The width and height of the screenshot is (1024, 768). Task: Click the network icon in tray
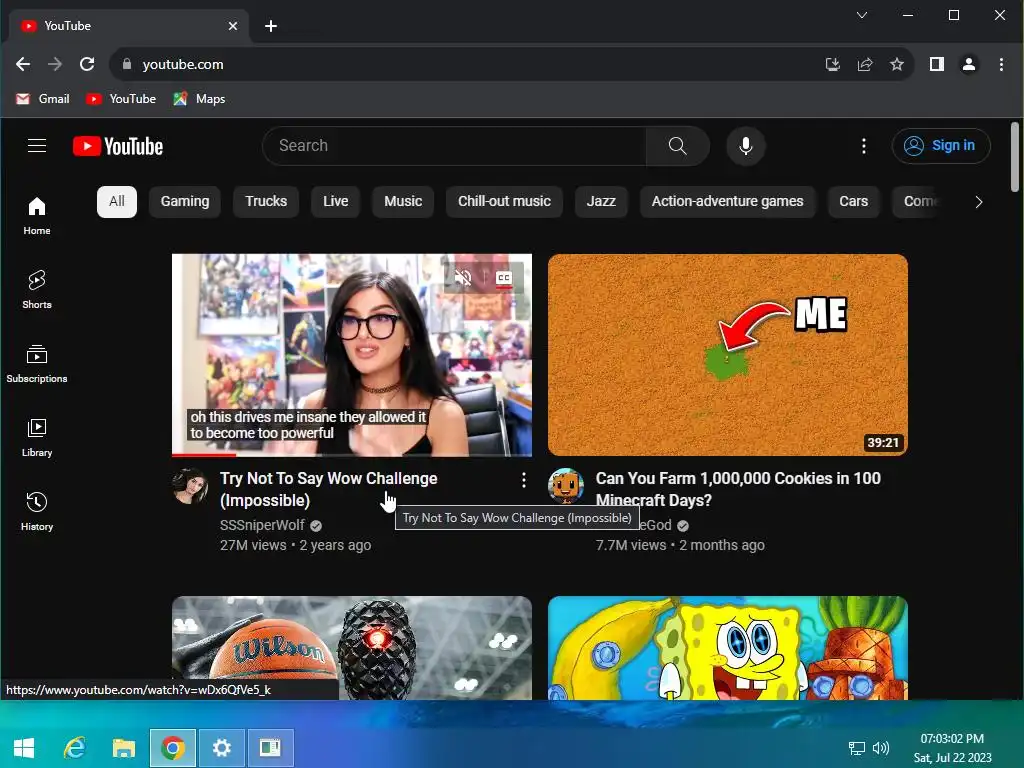point(856,748)
